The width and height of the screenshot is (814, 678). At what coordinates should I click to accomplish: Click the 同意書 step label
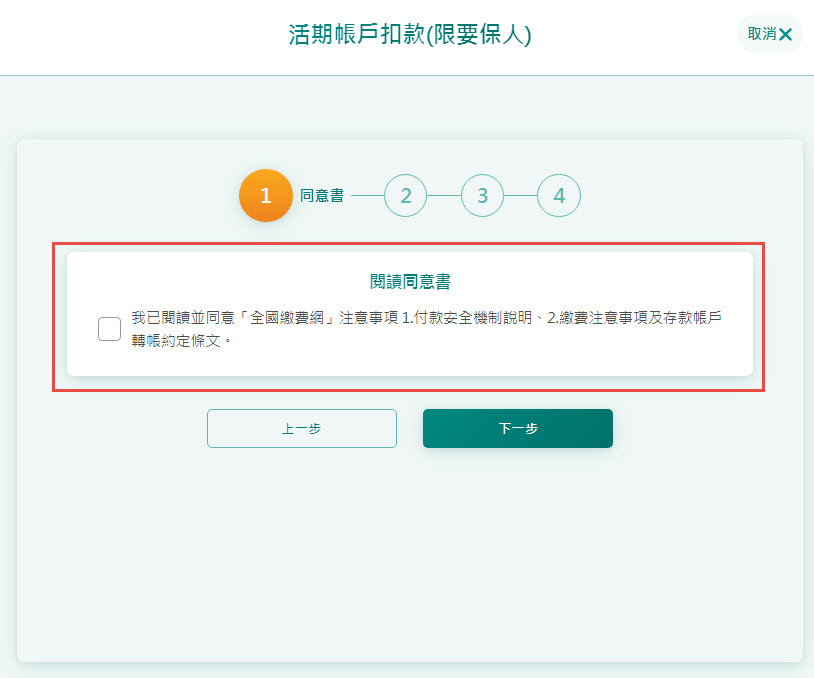tap(322, 196)
